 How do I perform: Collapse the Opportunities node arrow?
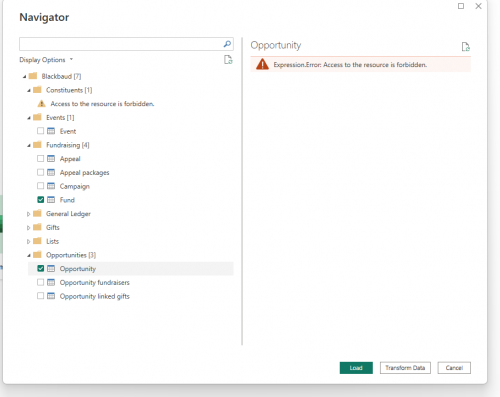(x=29, y=256)
